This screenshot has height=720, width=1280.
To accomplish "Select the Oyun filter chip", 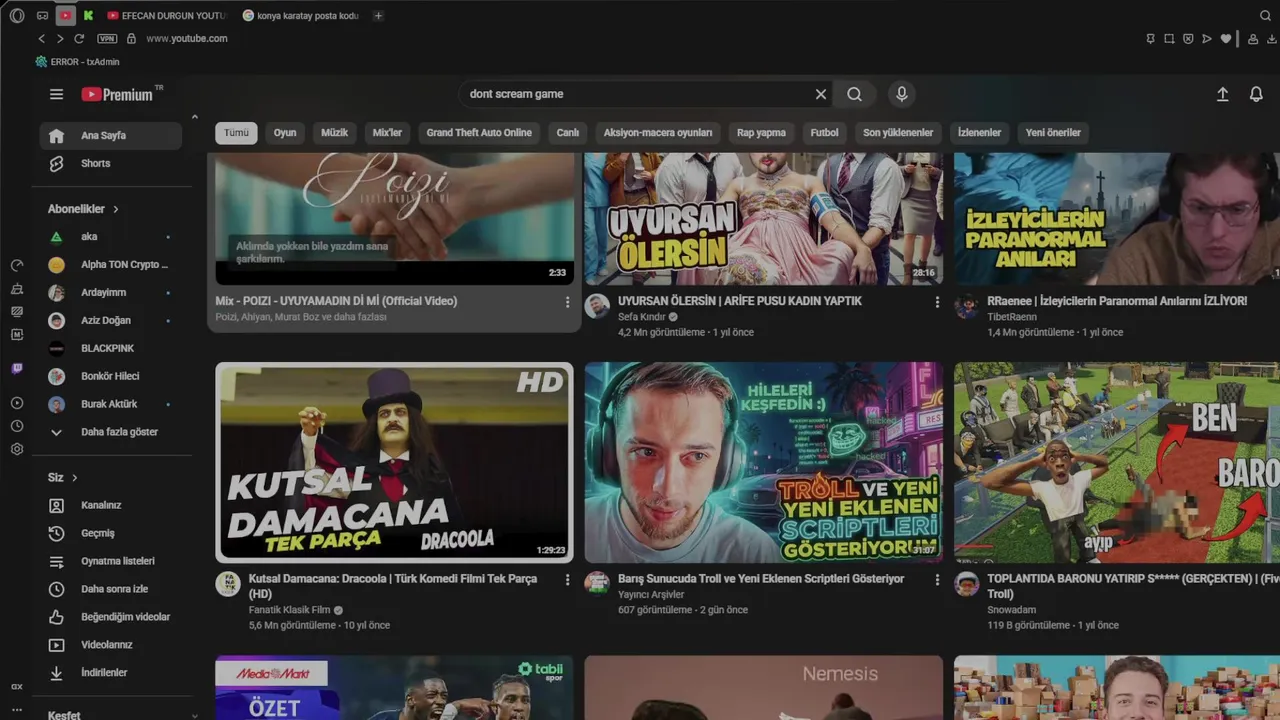I will 285,133.
